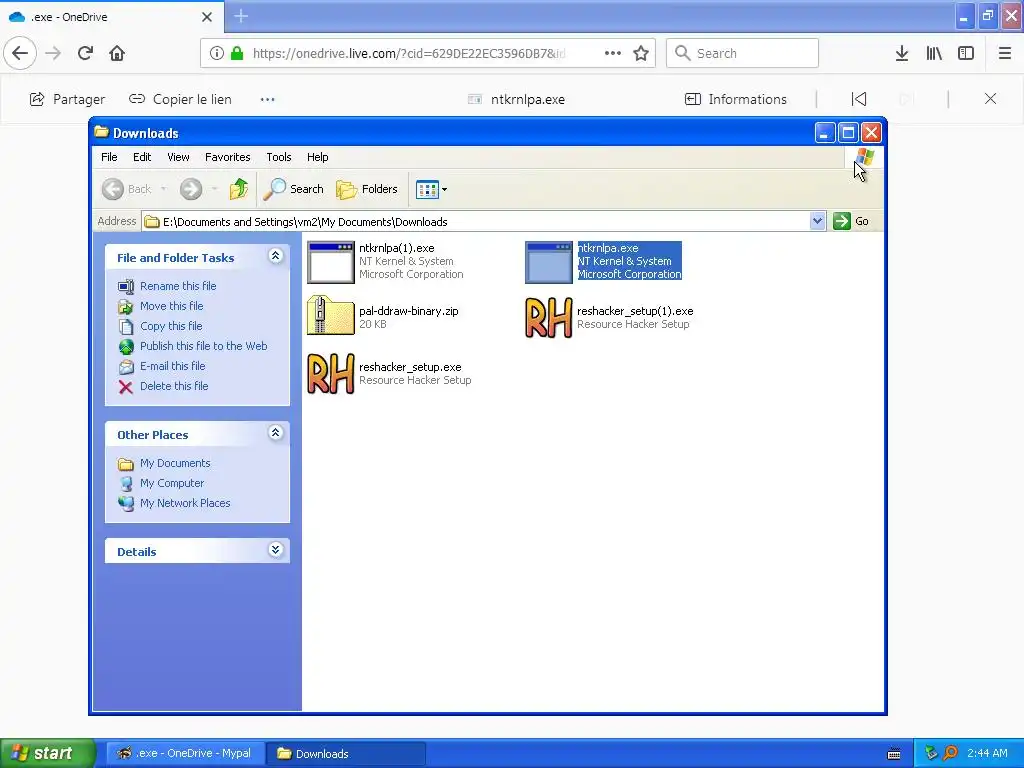The width and height of the screenshot is (1024, 768).
Task: Click the tray clock showing 2:44 AM
Action: (x=987, y=753)
